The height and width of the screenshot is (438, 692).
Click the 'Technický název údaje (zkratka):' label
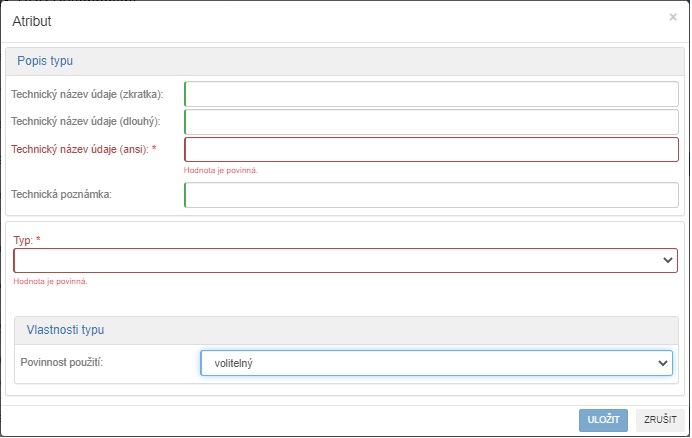(87, 94)
